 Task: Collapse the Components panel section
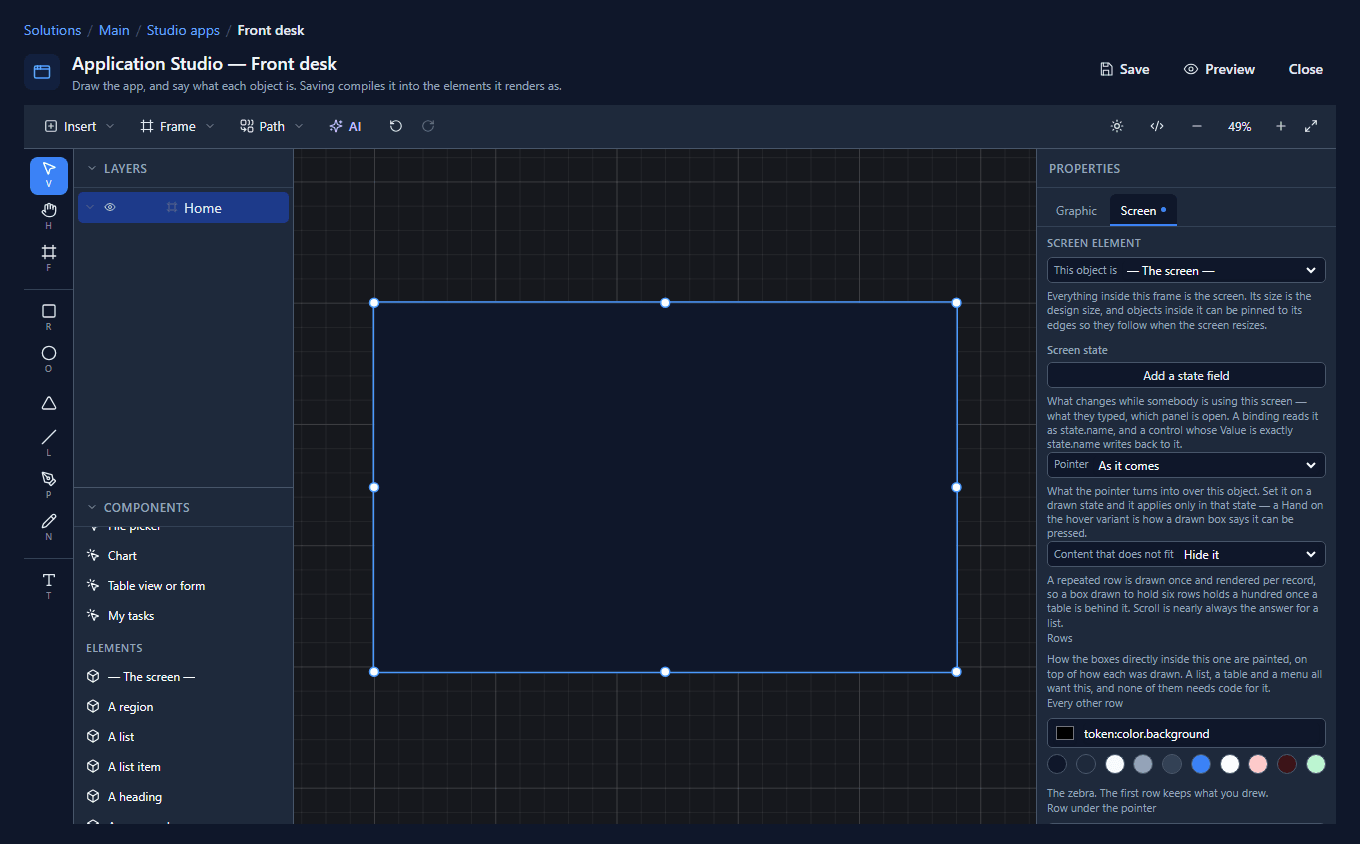92,508
